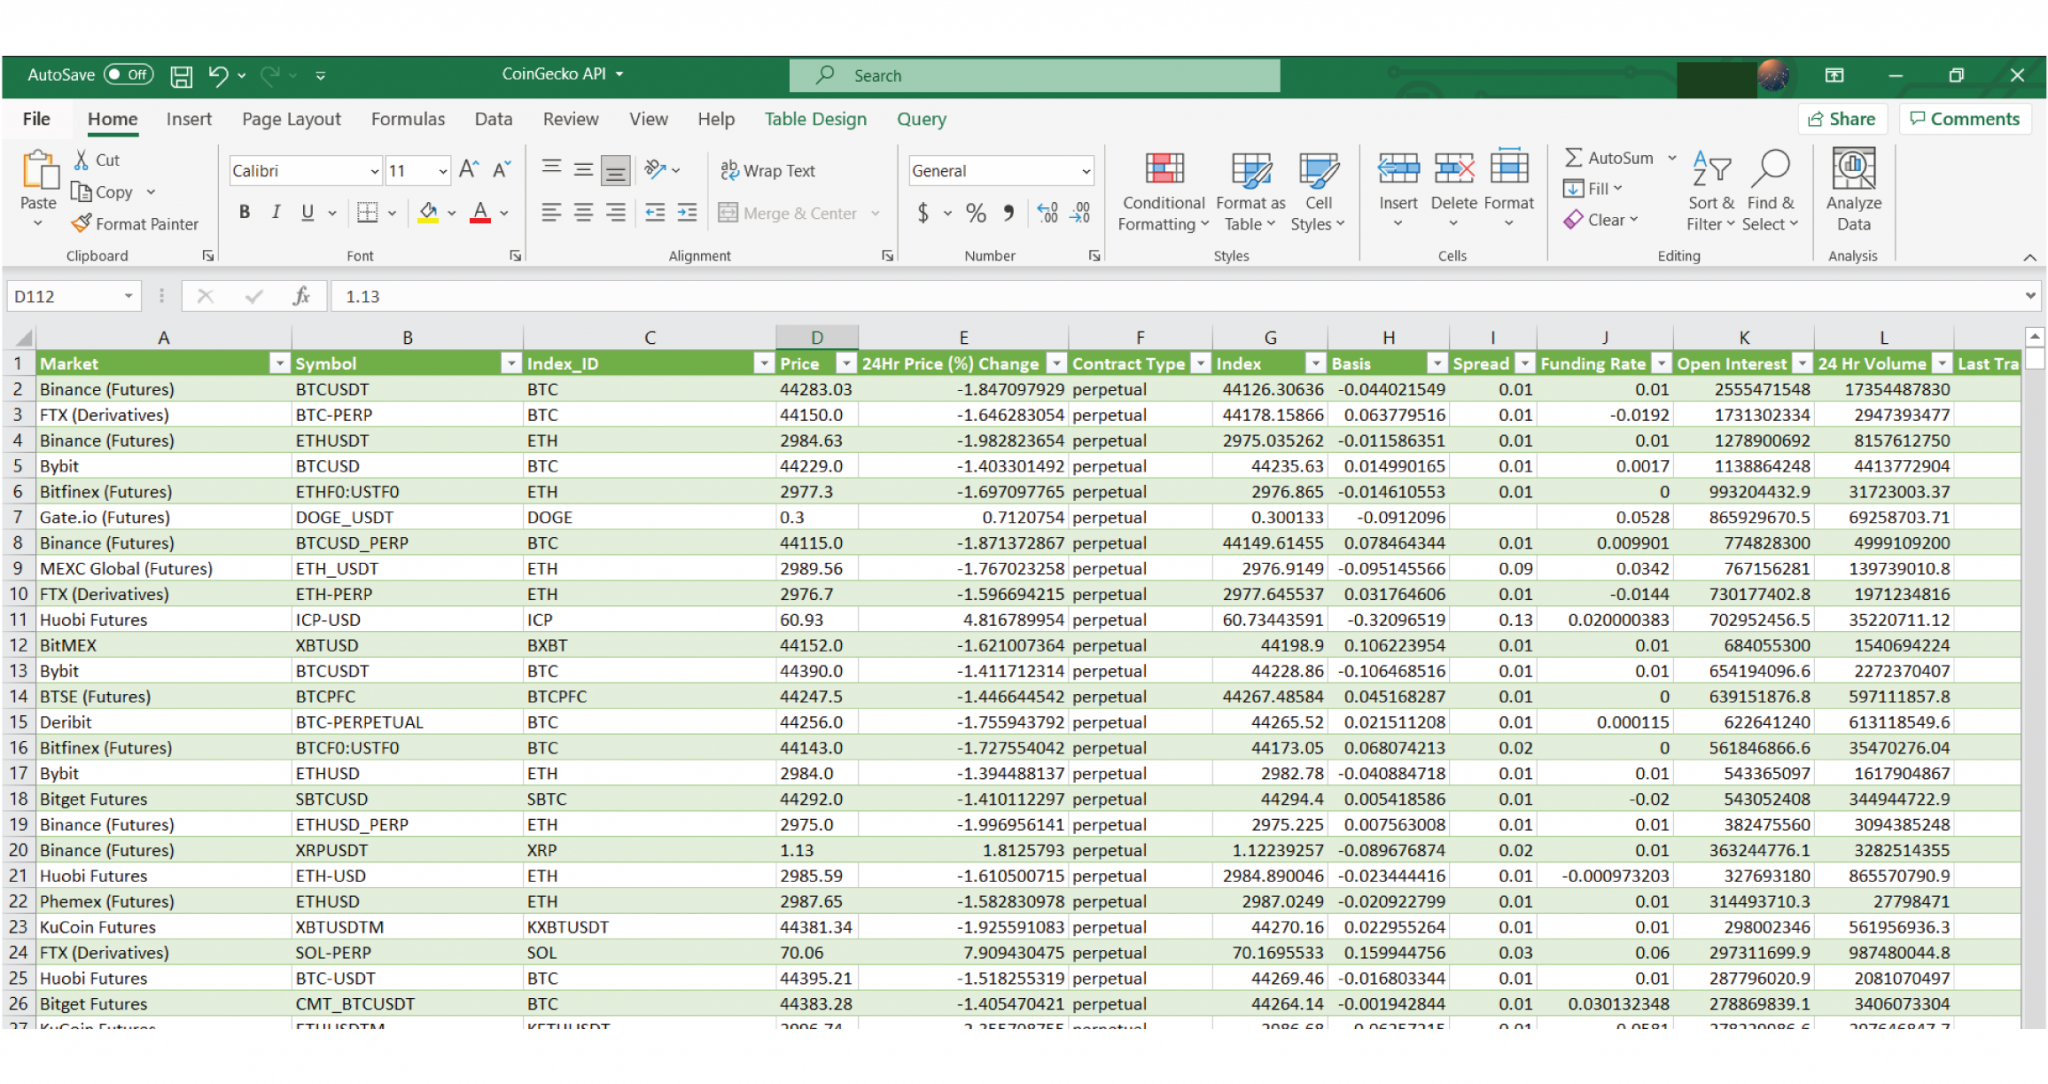Toggle the AutoSave switch

tap(128, 75)
